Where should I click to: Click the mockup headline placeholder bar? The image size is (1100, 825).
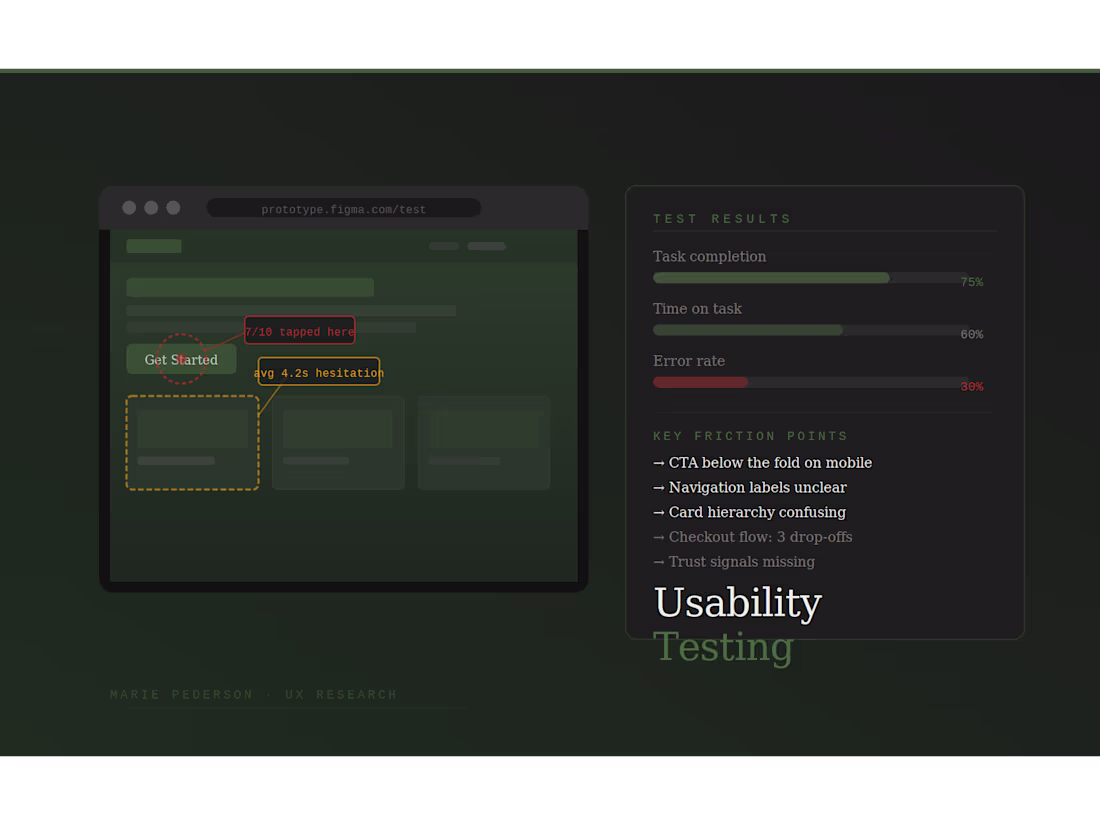[250, 287]
